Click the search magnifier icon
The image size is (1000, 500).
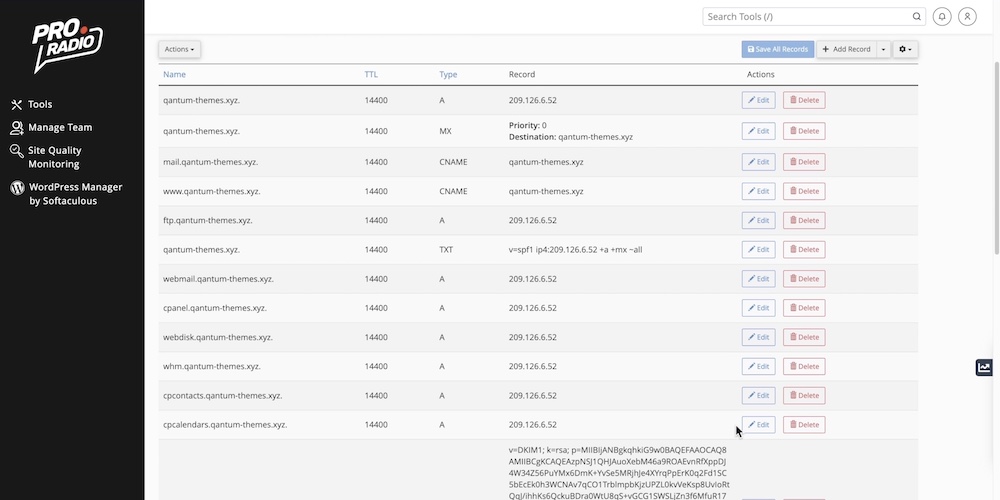tap(917, 17)
